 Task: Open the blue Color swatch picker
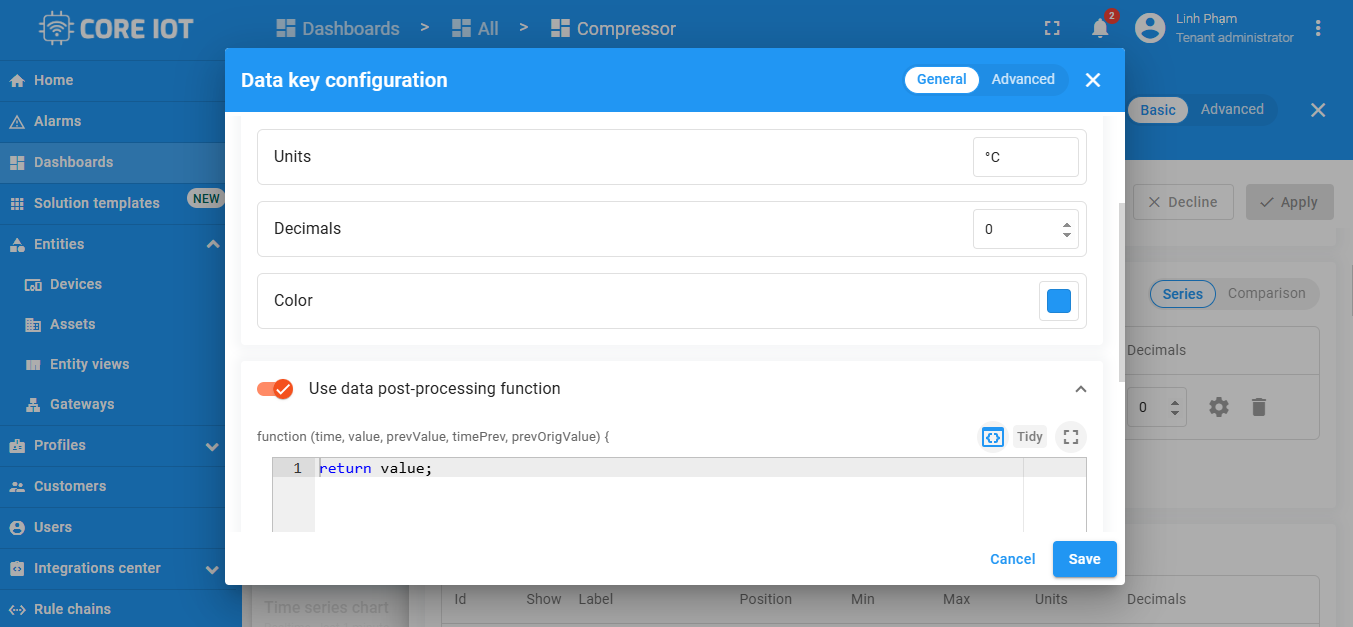click(x=1059, y=301)
